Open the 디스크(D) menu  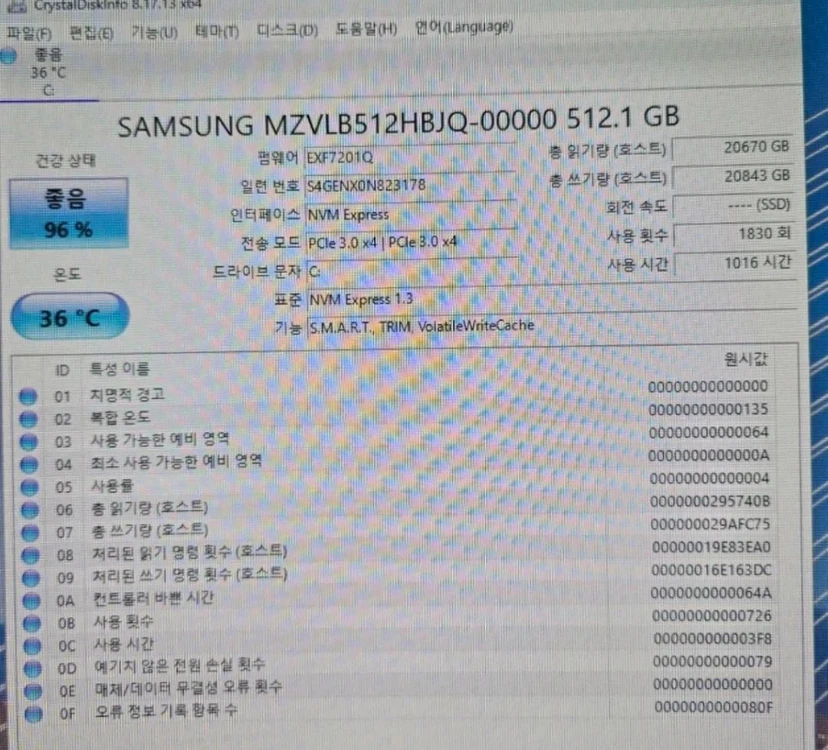tap(287, 30)
